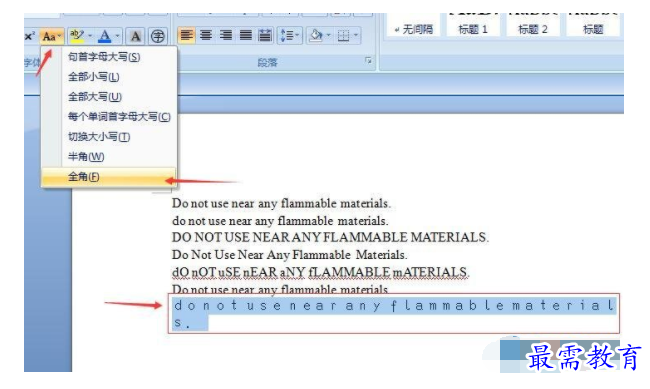Viewport: 650px width, 389px height.
Task: Choose 切换大小写(T) toggle case
Action: (x=109, y=136)
